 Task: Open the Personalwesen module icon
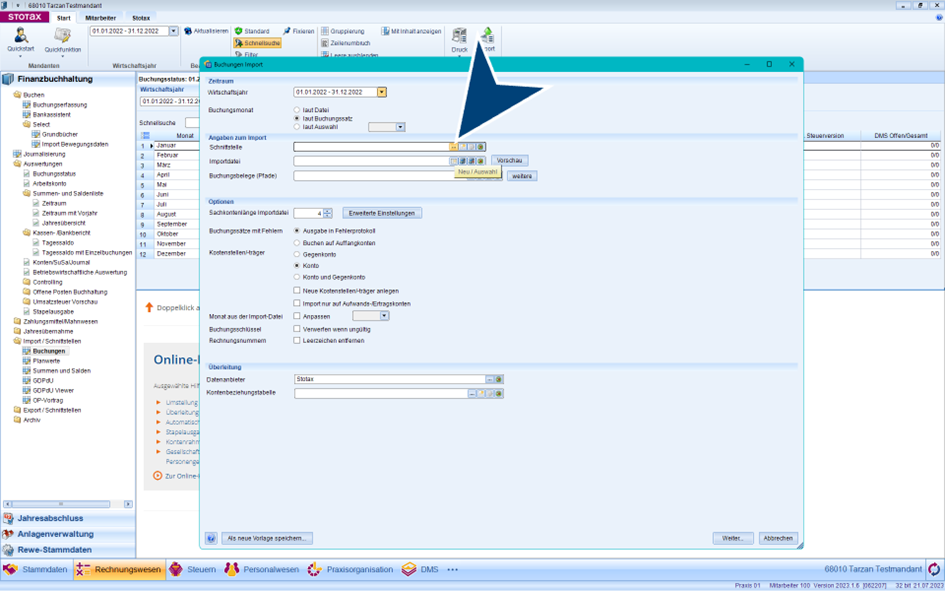coord(232,569)
